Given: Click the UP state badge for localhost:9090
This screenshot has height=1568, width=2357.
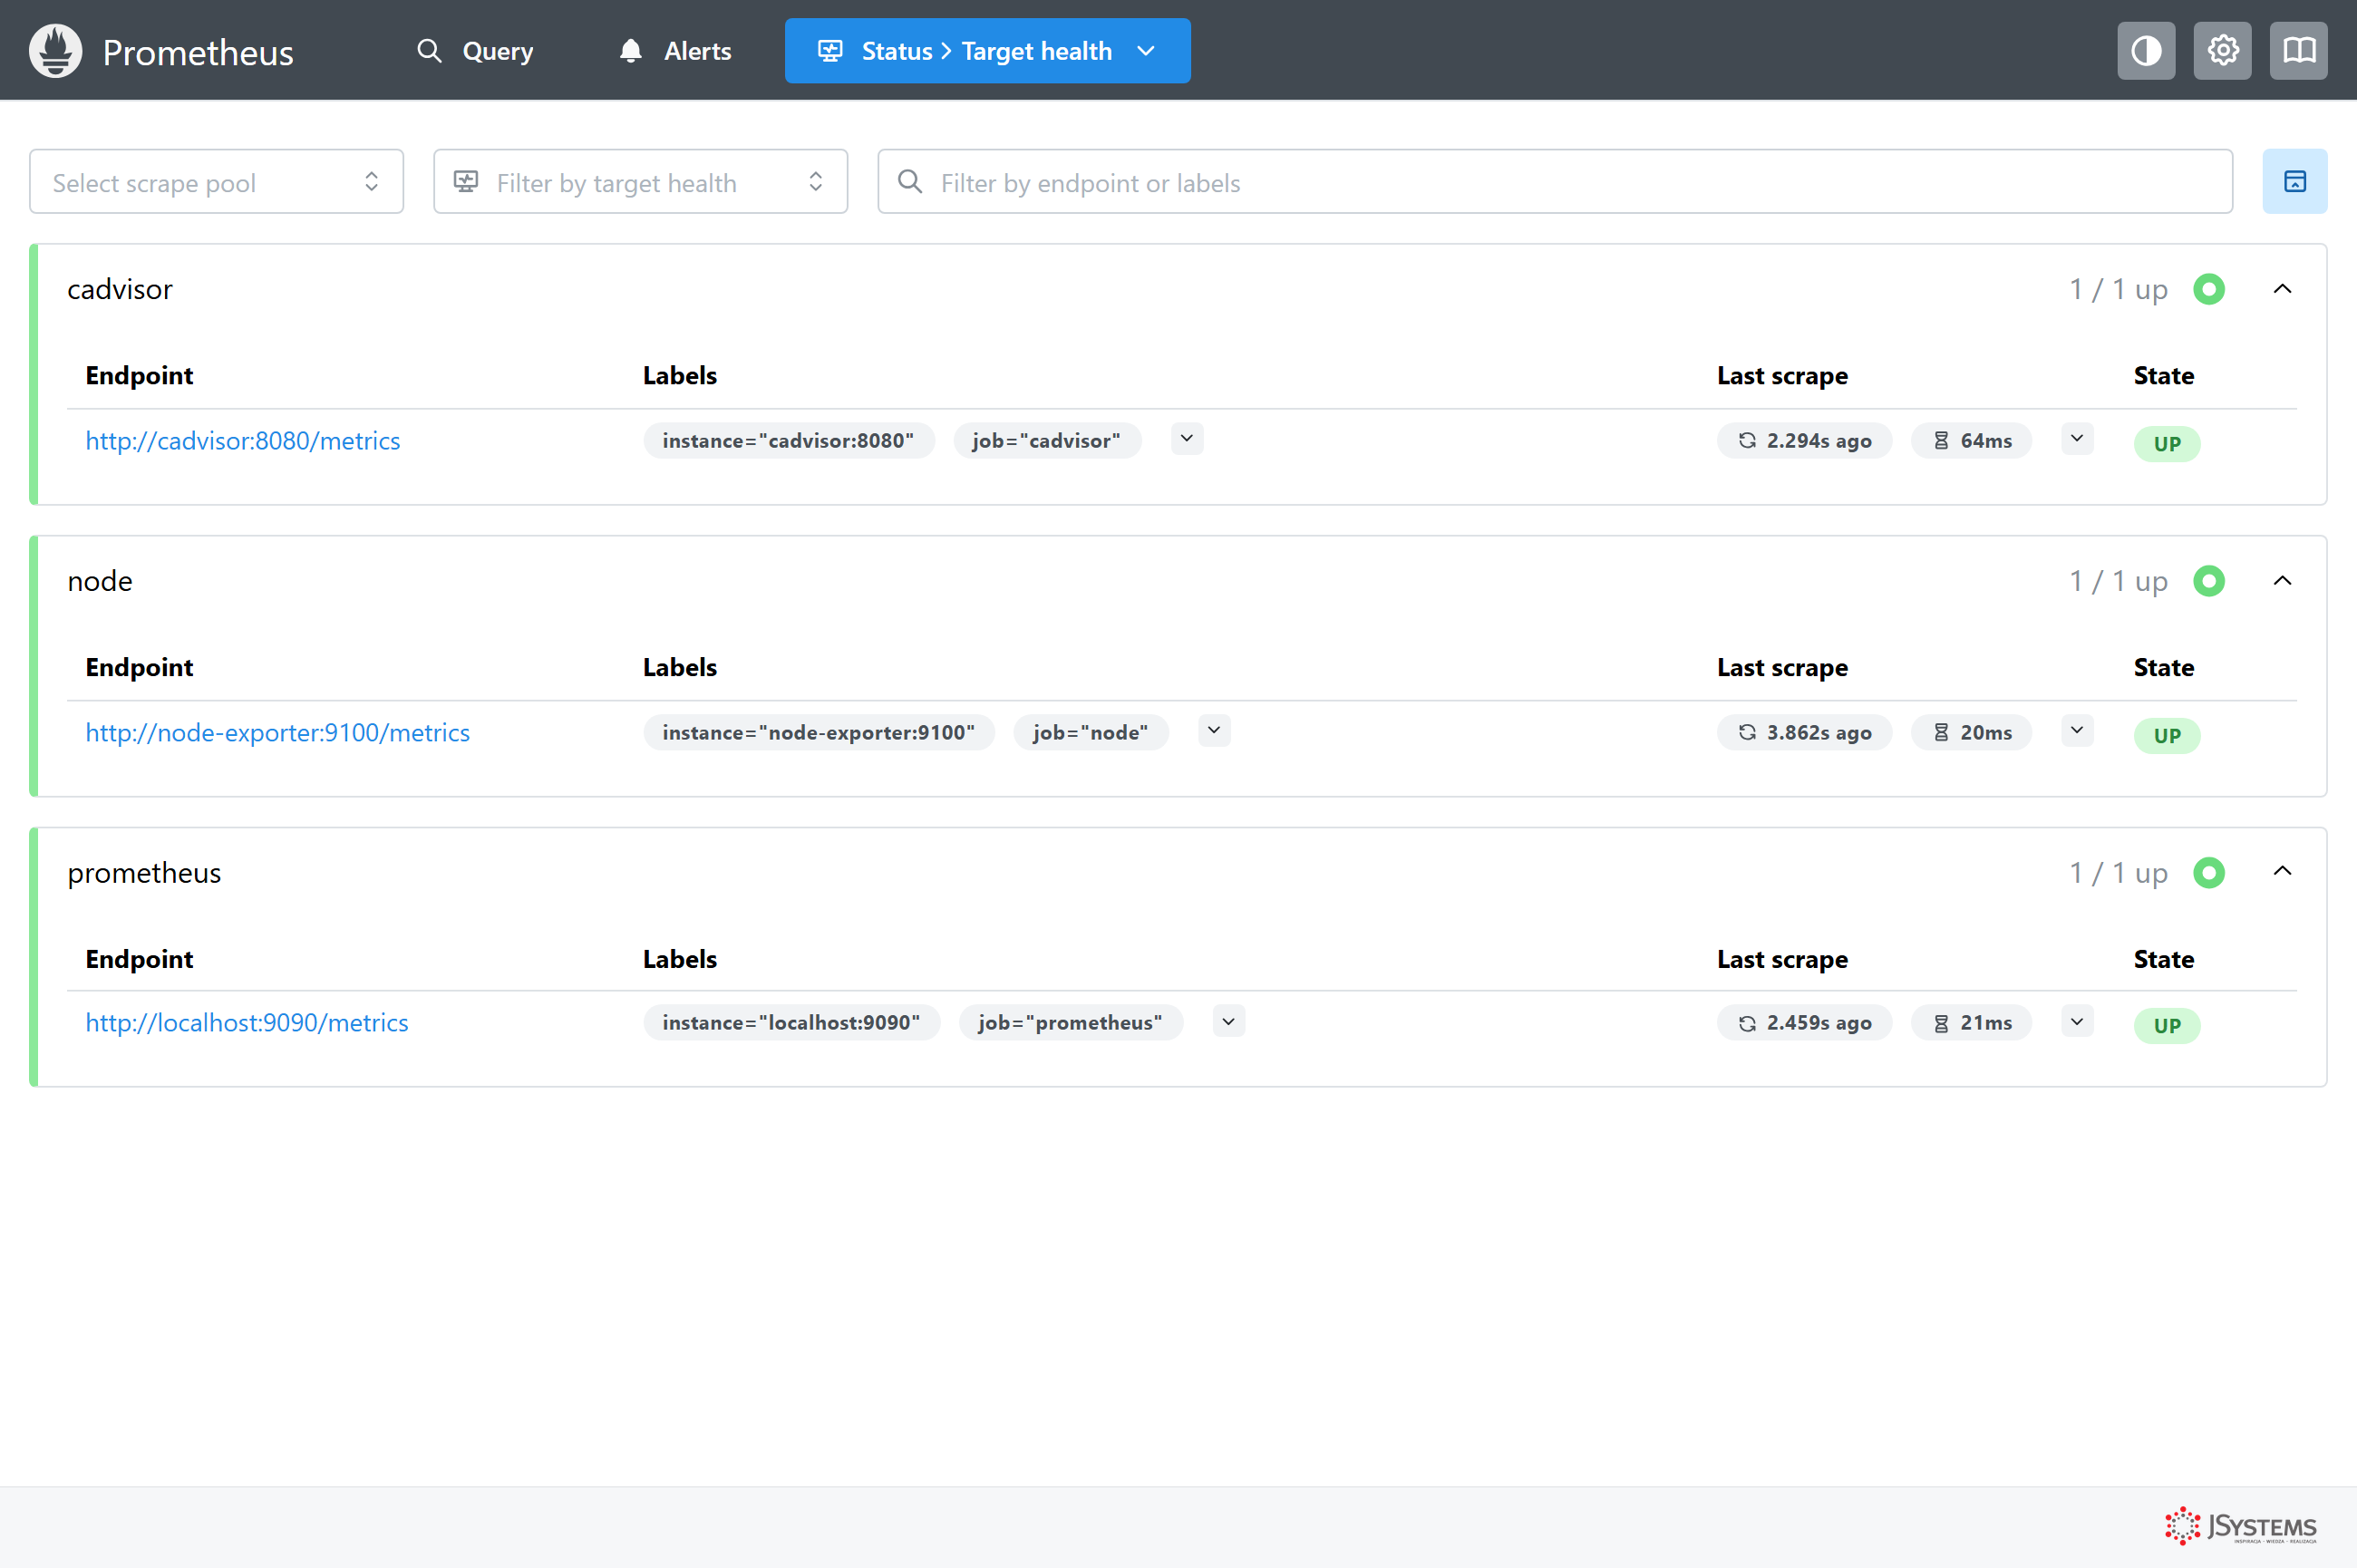Looking at the screenshot, I should click(2166, 1026).
